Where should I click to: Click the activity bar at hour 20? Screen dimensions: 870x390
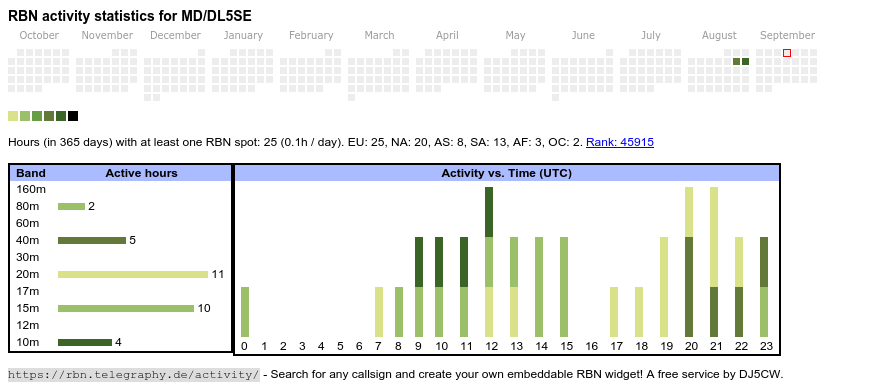[x=689, y=262]
